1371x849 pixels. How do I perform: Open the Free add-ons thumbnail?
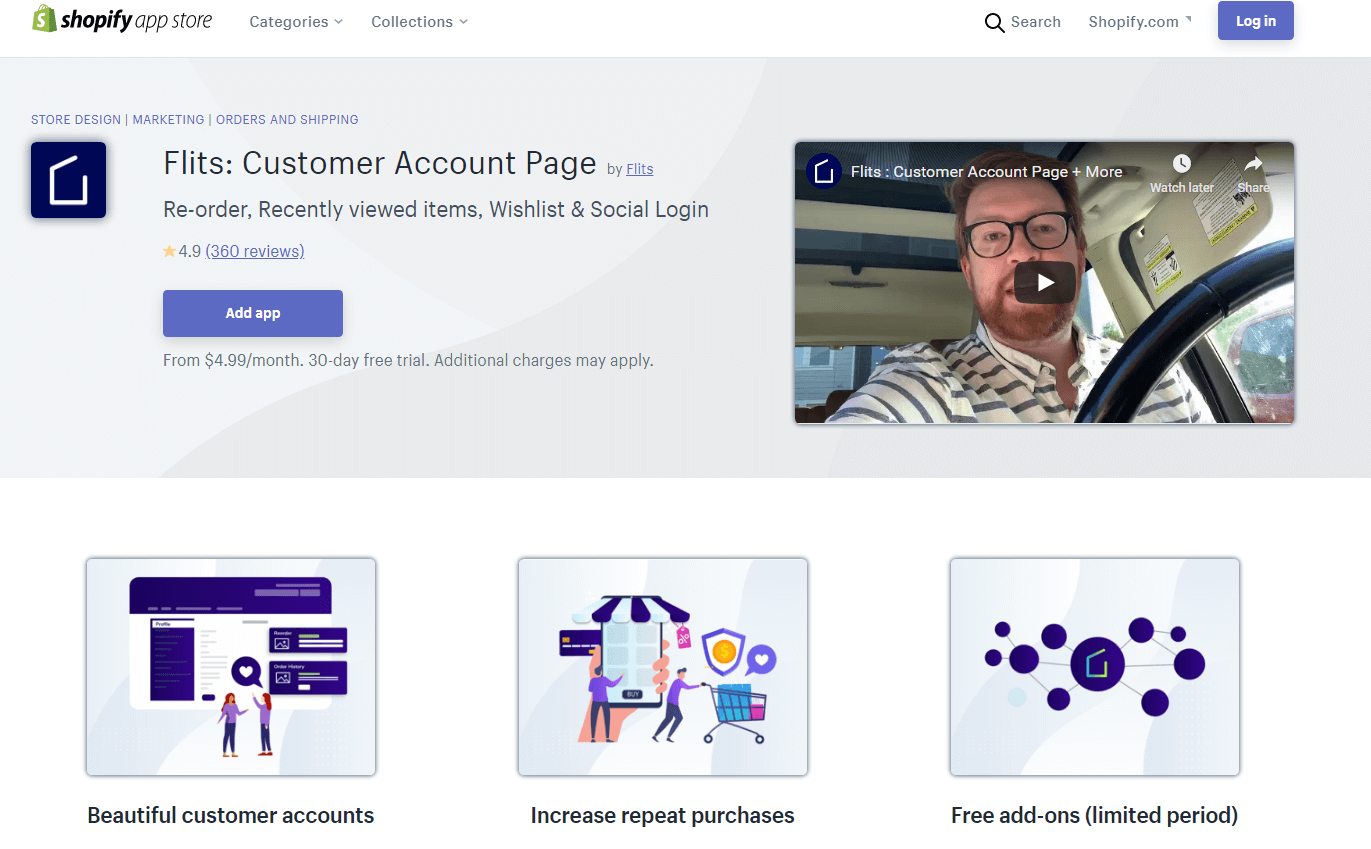pyautogui.click(x=1095, y=667)
